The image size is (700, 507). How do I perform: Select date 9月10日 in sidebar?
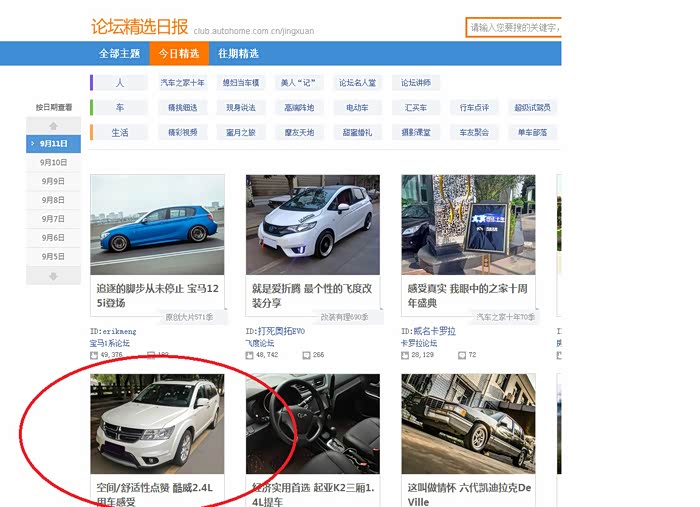coord(53,162)
